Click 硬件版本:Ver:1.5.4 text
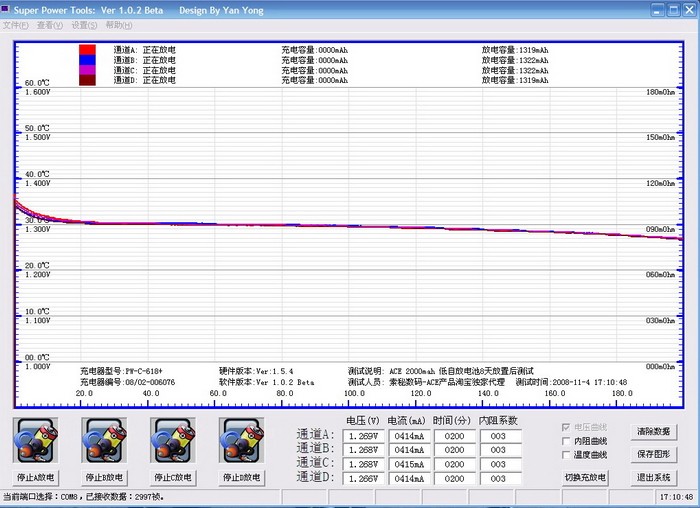The image size is (700, 508). pyautogui.click(x=256, y=371)
